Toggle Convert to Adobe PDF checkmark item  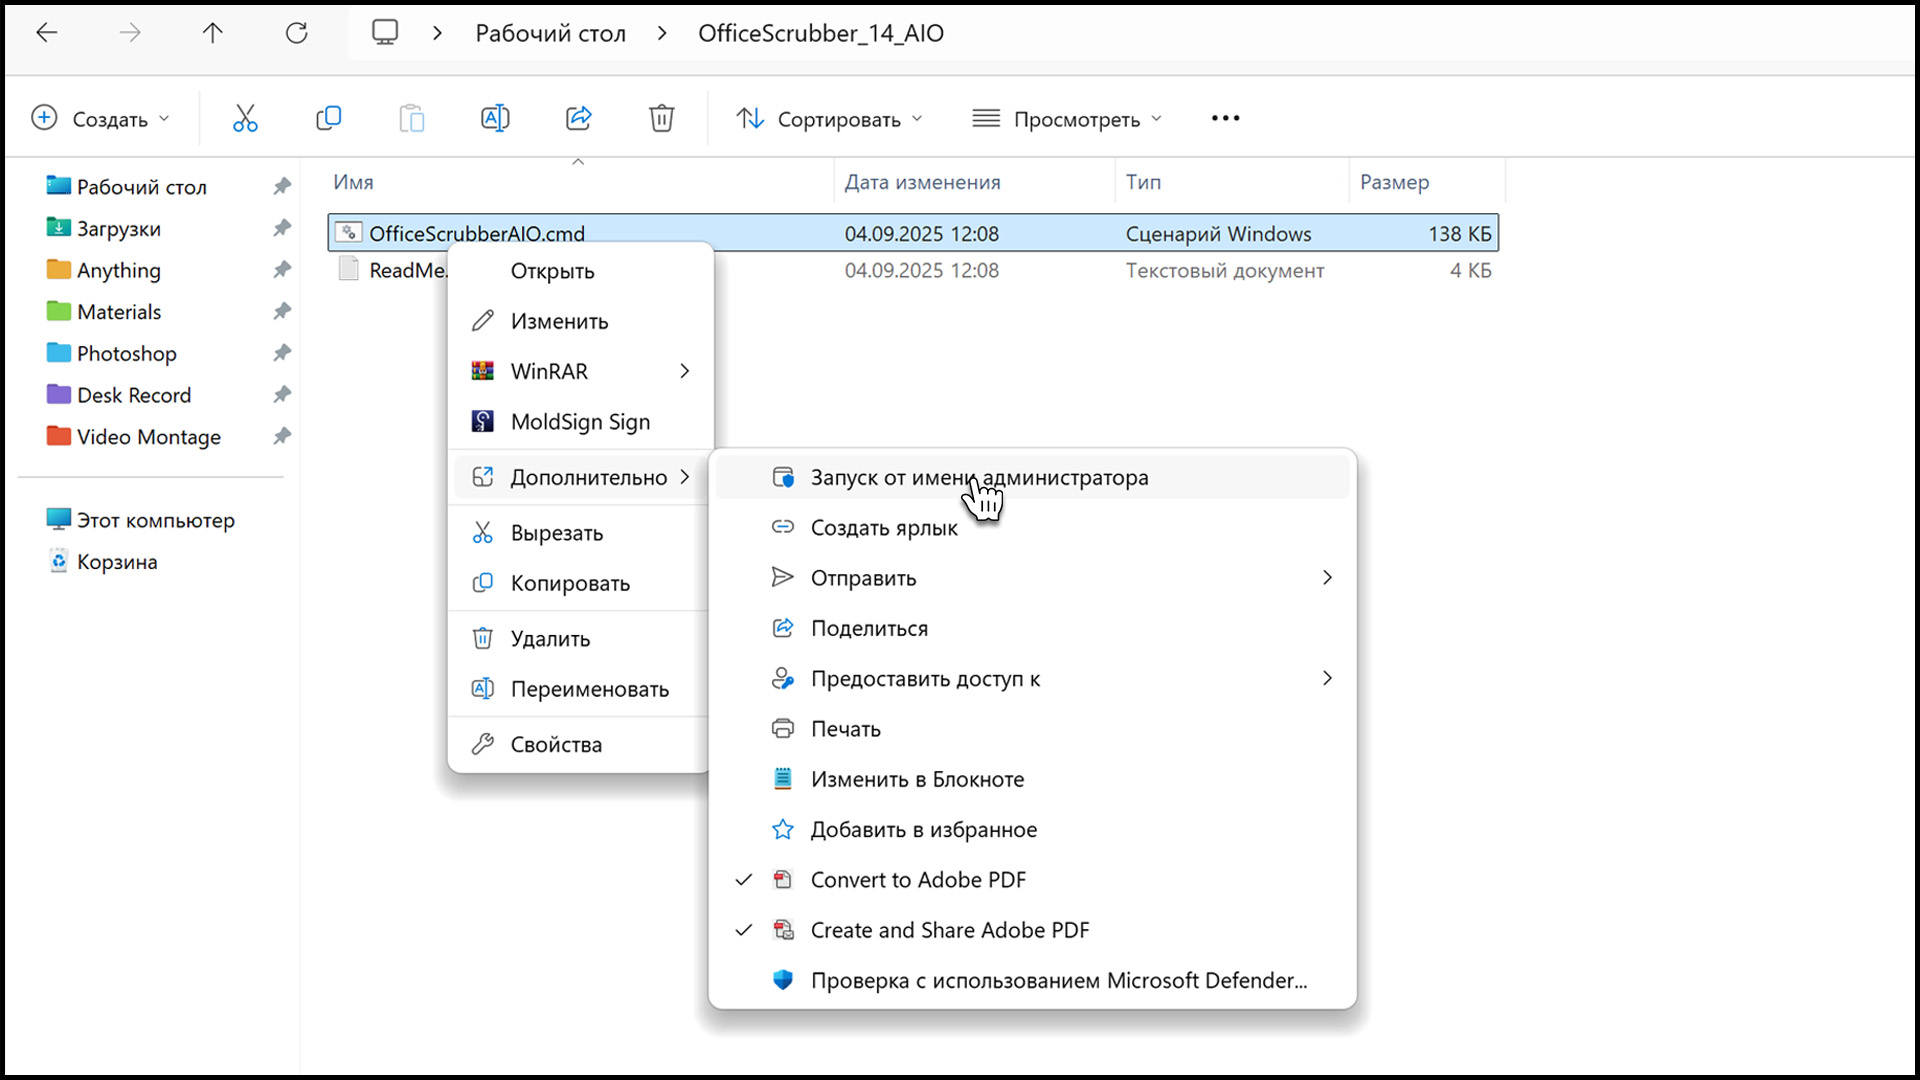click(917, 880)
